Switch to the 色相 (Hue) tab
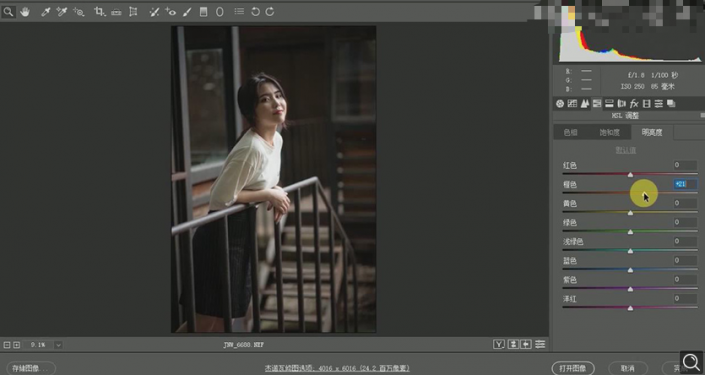The width and height of the screenshot is (705, 375). [x=571, y=132]
